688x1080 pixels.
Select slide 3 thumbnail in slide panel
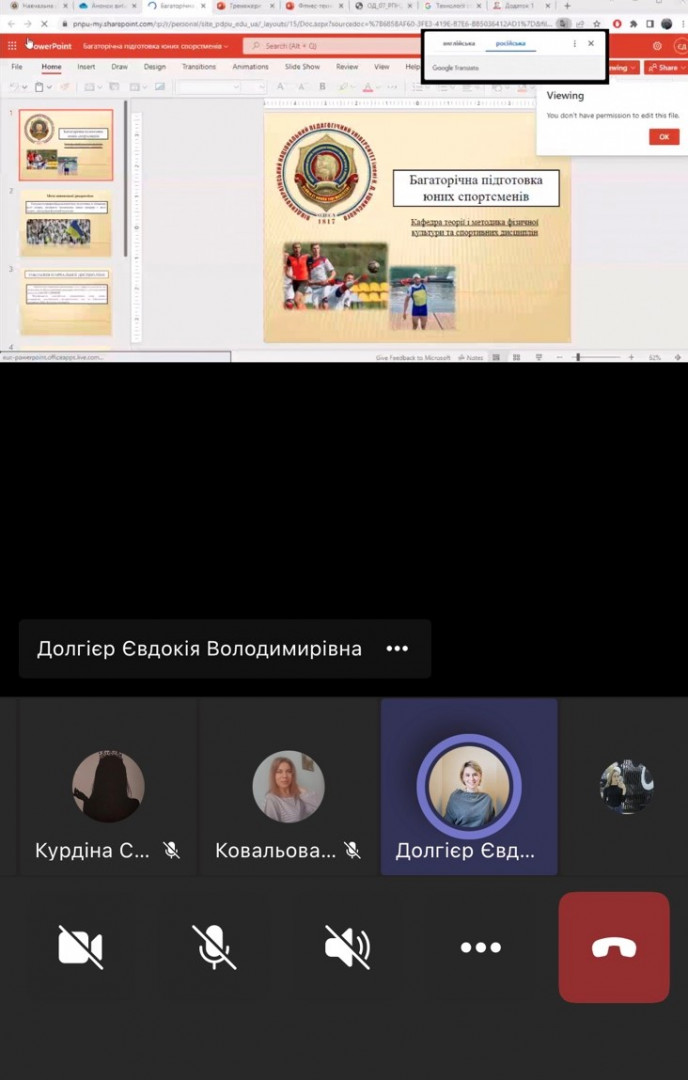coord(66,301)
